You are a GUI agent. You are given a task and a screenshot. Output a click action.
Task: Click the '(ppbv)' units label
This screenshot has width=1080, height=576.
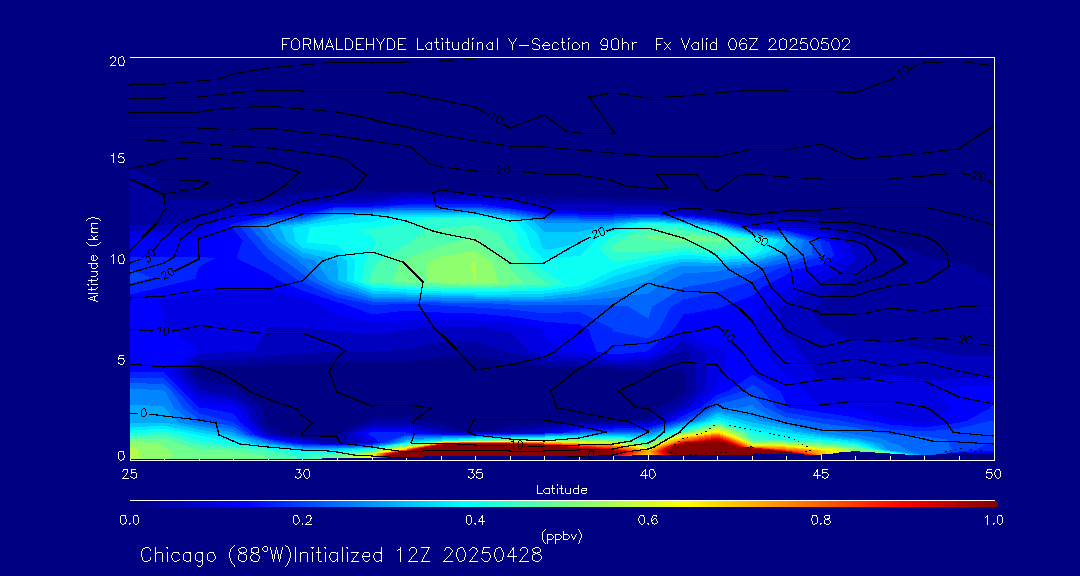561,536
